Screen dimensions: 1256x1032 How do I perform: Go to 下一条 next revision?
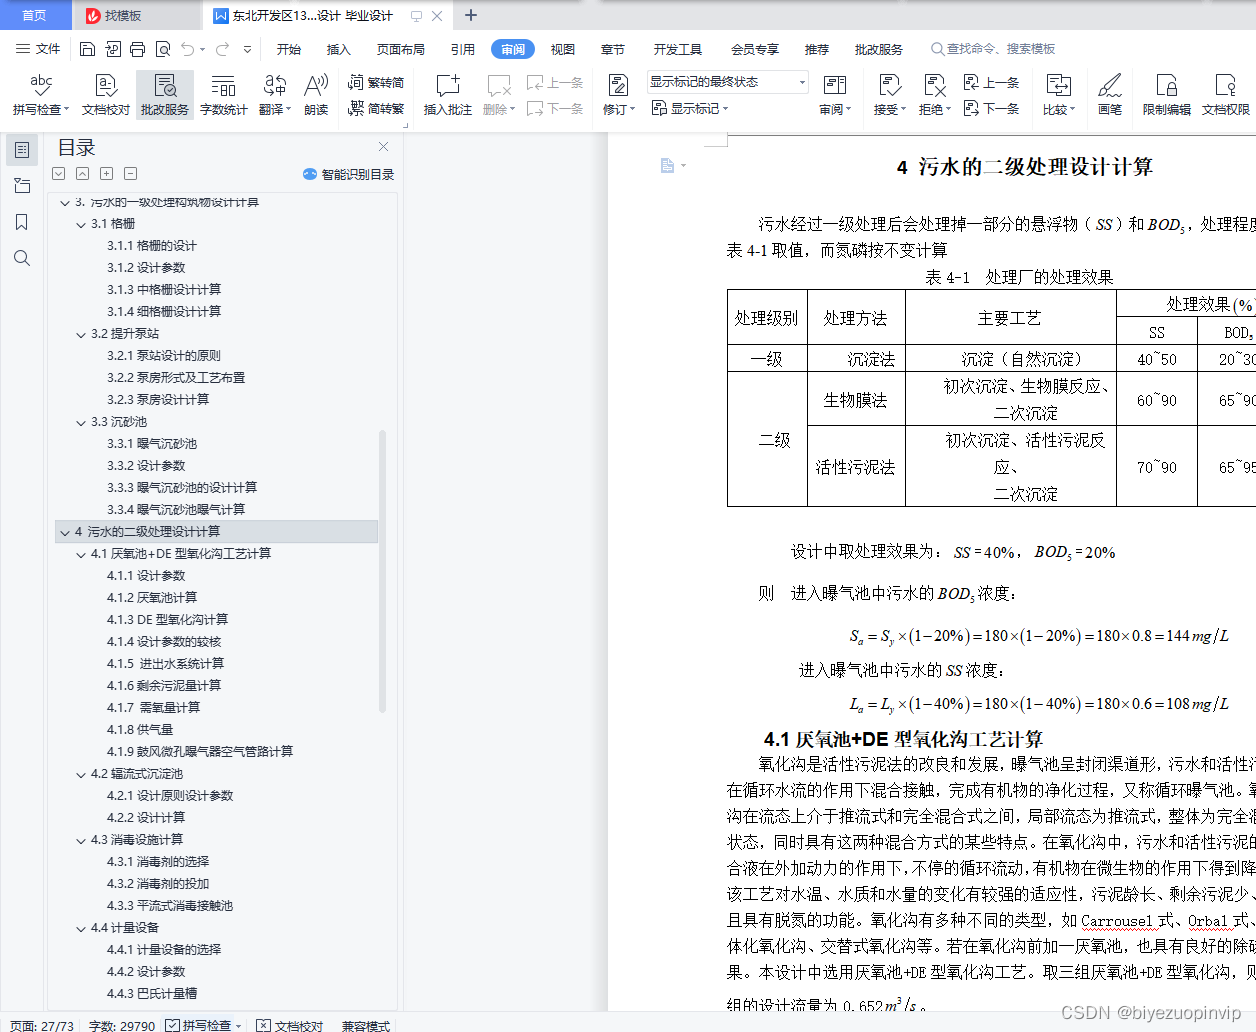(992, 108)
